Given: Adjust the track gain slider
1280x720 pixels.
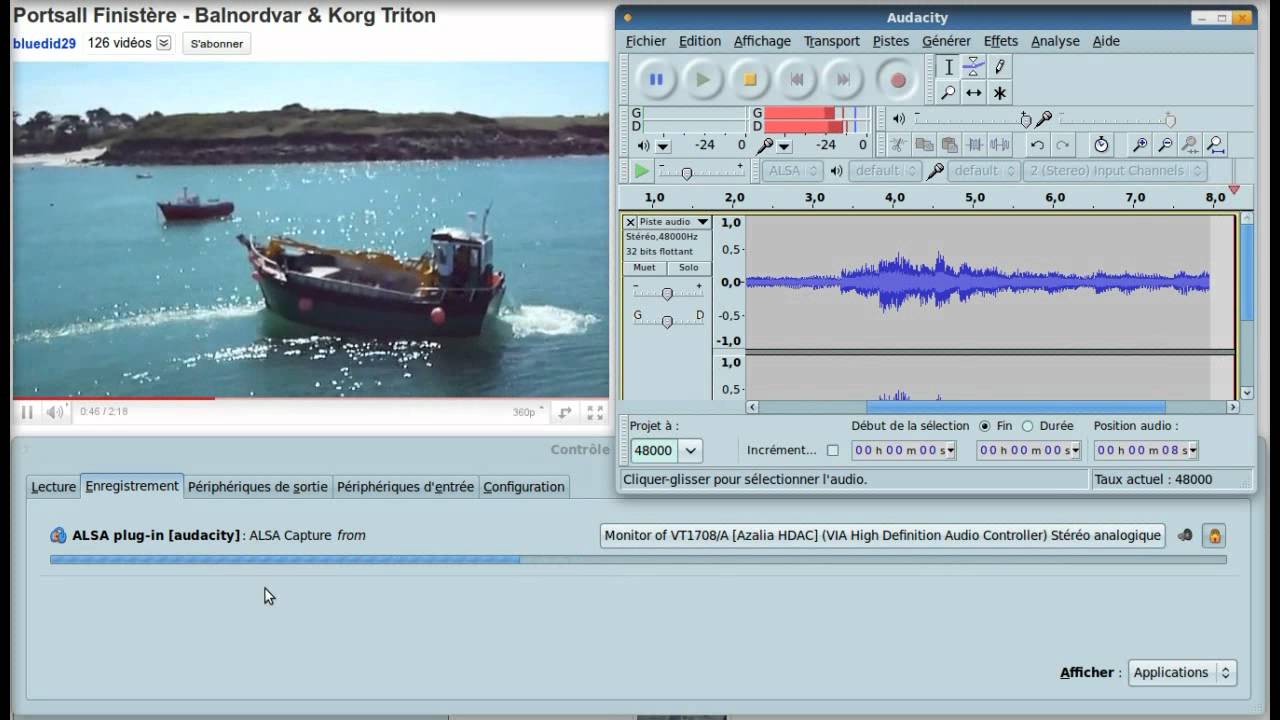Looking at the screenshot, I should (667, 293).
